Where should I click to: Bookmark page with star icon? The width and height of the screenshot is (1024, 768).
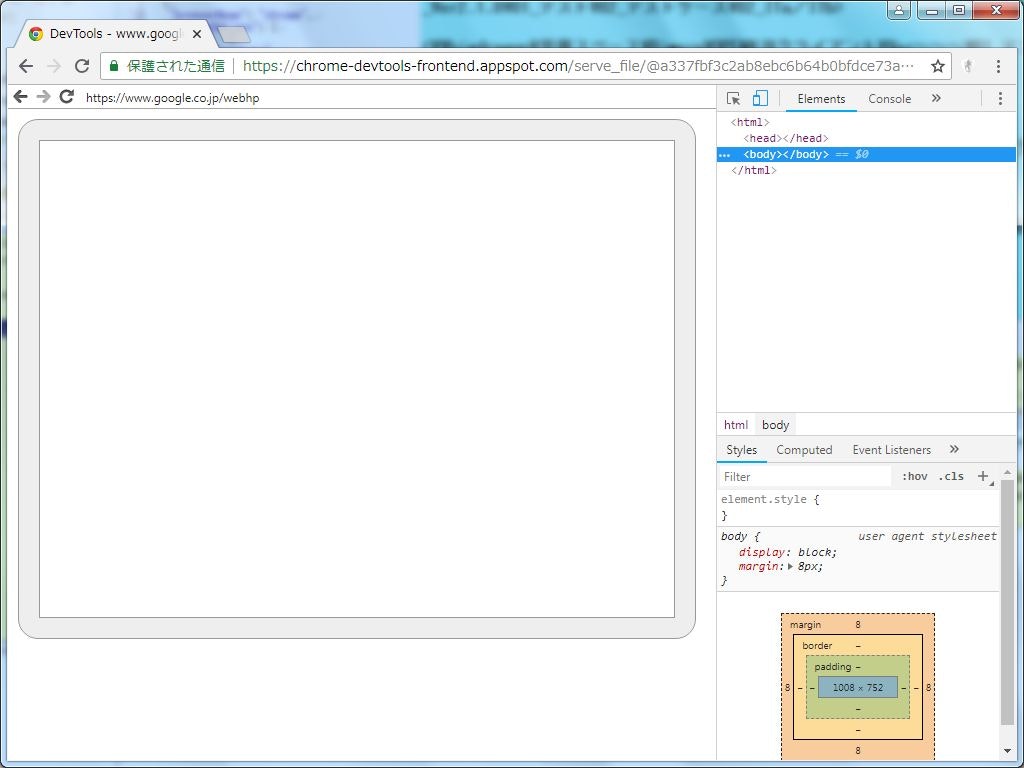pyautogui.click(x=938, y=66)
